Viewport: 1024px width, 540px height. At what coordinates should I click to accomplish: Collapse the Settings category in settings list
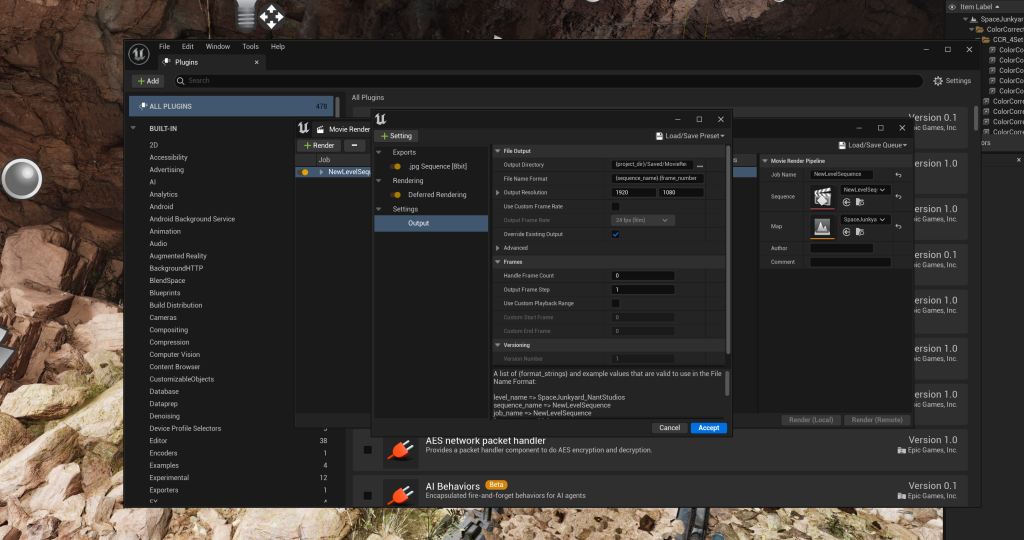(379, 209)
